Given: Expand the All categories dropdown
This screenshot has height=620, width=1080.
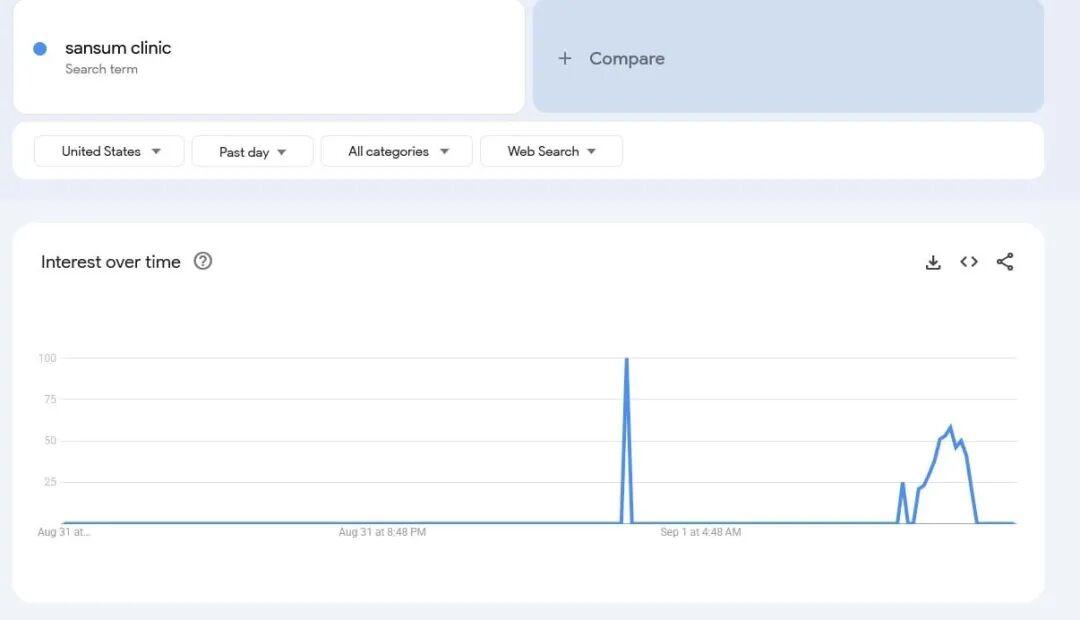Looking at the screenshot, I should tap(397, 152).
